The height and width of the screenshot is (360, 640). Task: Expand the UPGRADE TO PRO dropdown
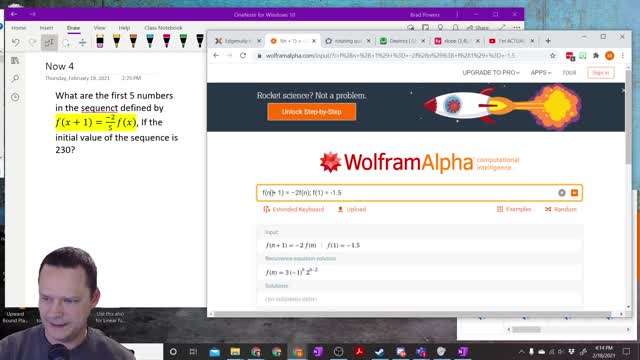click(x=491, y=73)
